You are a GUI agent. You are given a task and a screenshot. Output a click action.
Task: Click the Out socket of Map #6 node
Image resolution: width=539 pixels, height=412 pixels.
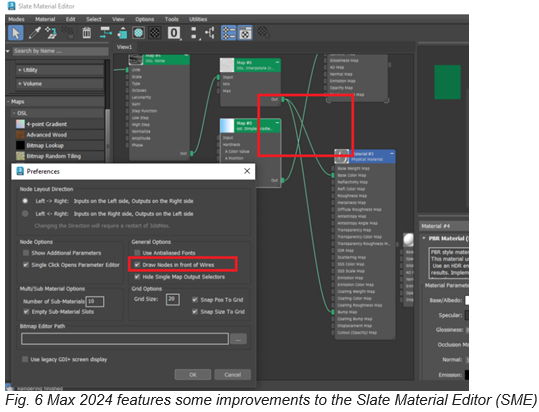click(x=283, y=100)
